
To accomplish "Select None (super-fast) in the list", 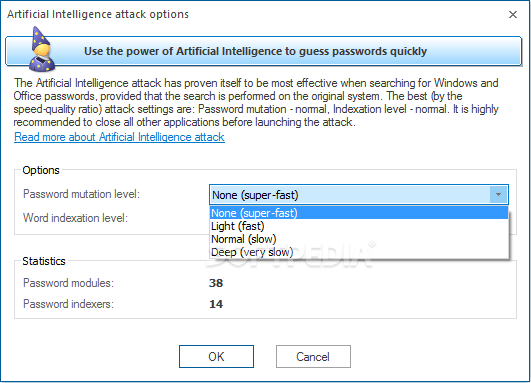I will click(x=359, y=213).
